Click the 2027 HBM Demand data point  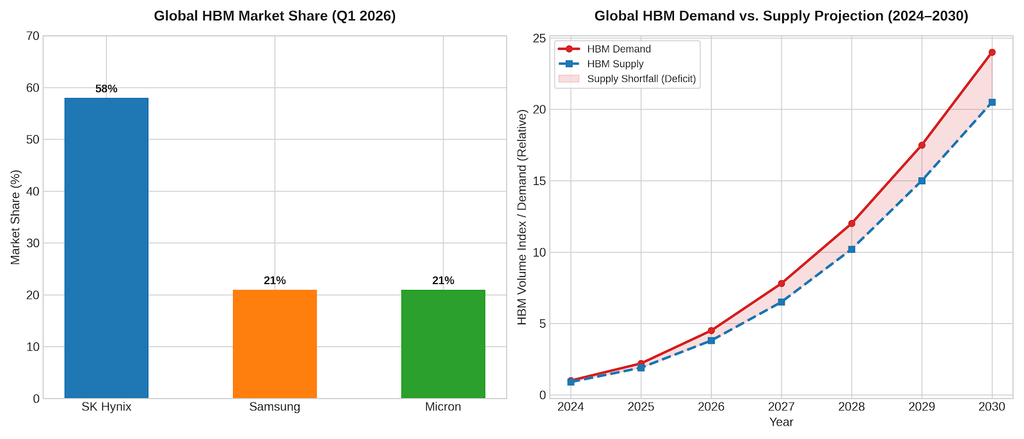[x=781, y=284]
